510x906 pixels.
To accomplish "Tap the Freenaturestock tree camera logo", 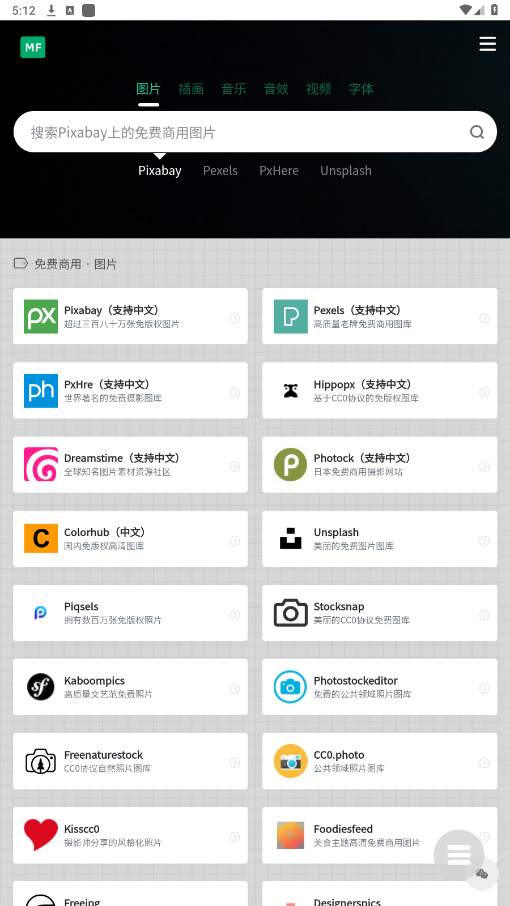I will tap(41, 761).
